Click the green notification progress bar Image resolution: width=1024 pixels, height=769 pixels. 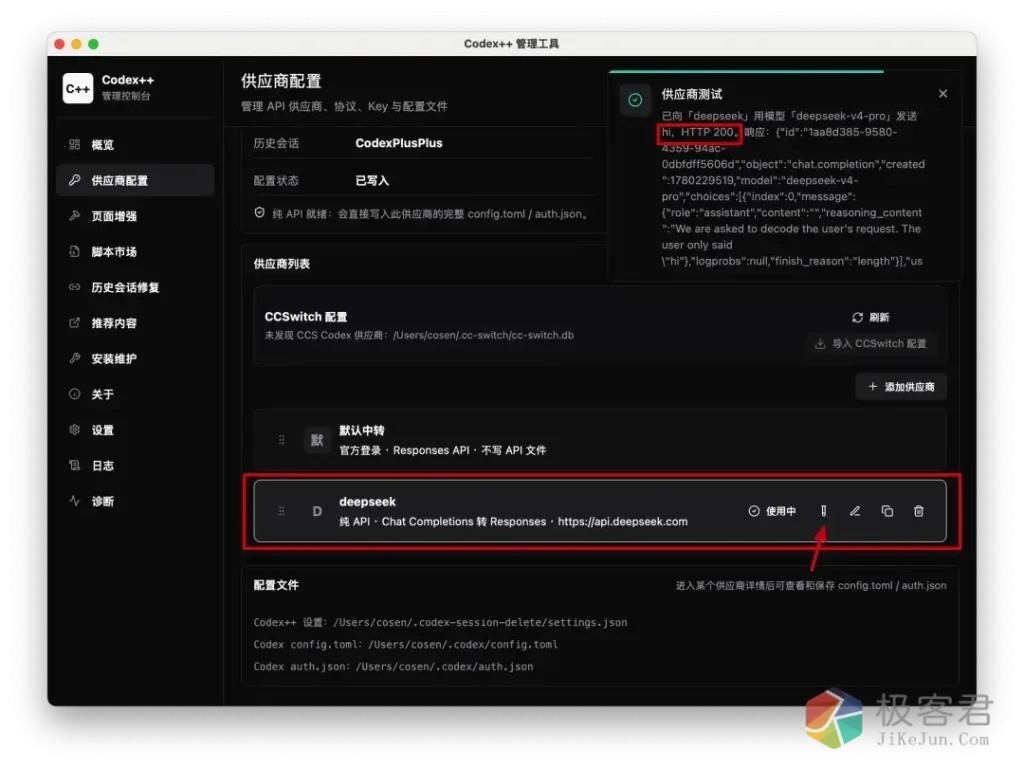pyautogui.click(x=746, y=71)
